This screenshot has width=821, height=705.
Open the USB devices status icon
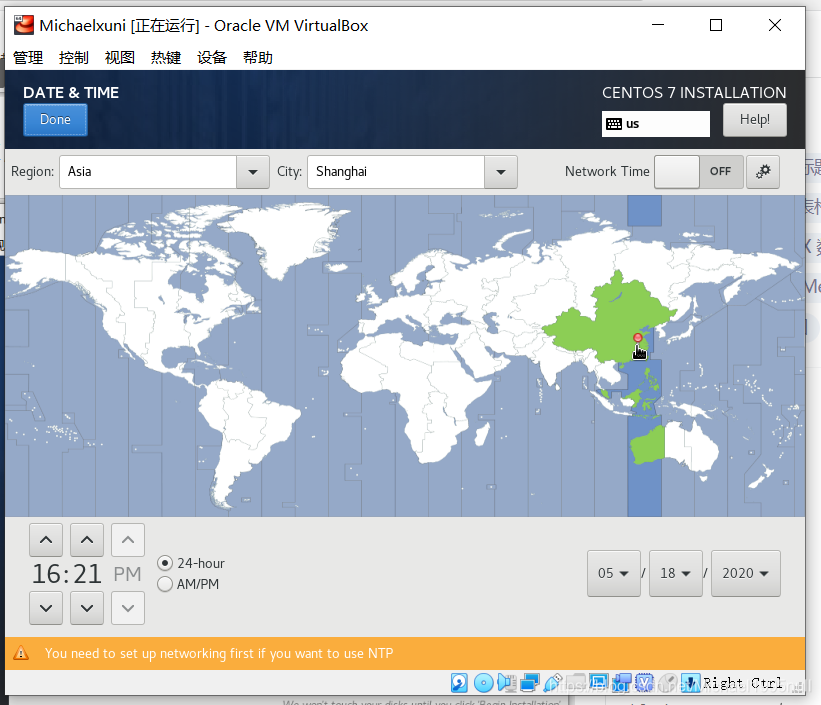click(x=553, y=682)
